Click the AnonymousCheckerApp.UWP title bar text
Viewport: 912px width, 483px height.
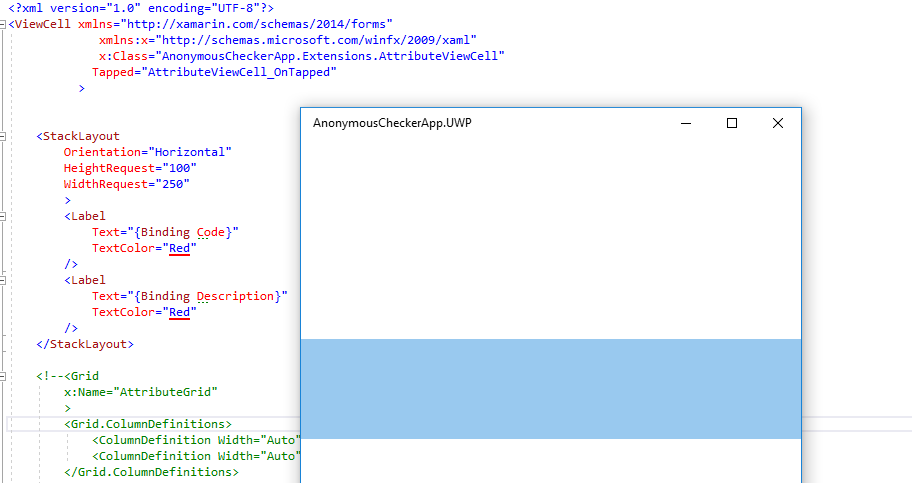coord(392,123)
